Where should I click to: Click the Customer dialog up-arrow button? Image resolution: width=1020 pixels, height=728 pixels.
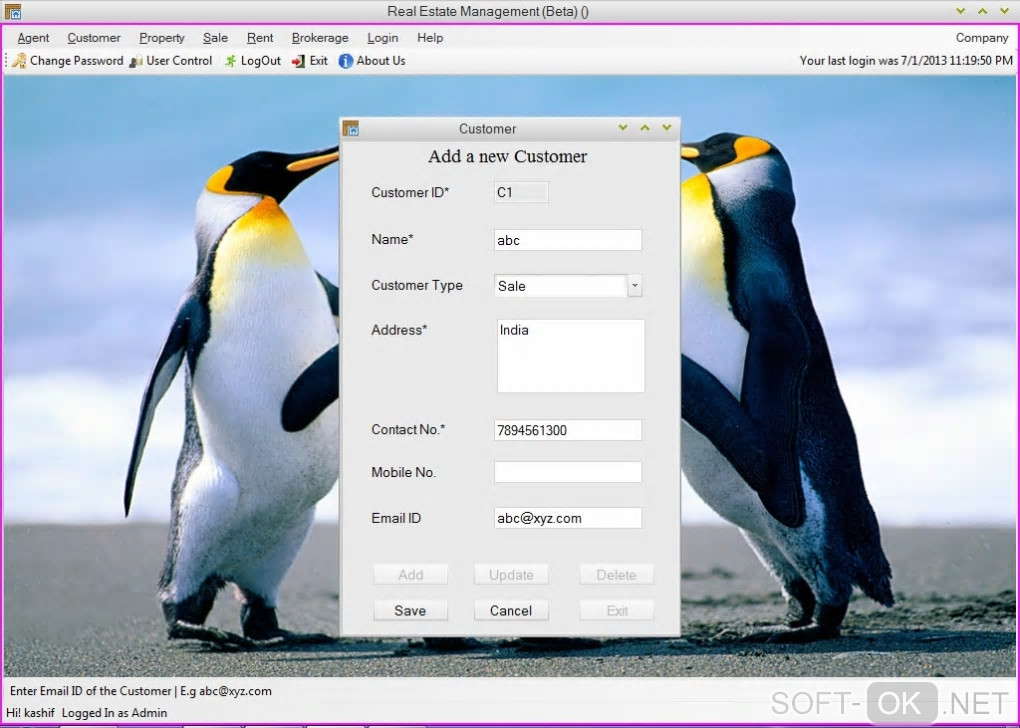tap(645, 128)
